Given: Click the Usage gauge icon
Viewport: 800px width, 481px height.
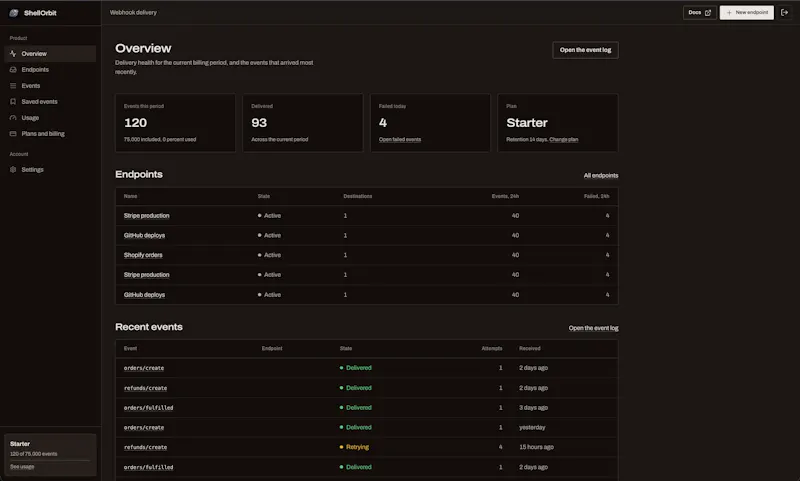Looking at the screenshot, I should coord(13,118).
